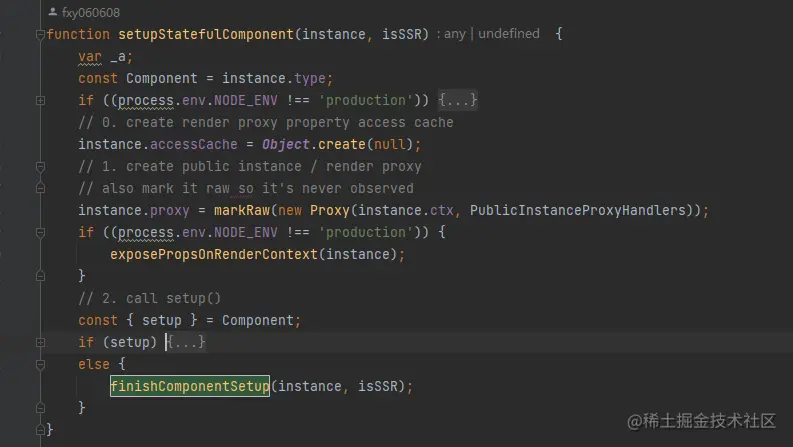Image resolution: width=793 pixels, height=447 pixels.
Task: Click the function name setupStatefulComponent
Action: (x=206, y=34)
